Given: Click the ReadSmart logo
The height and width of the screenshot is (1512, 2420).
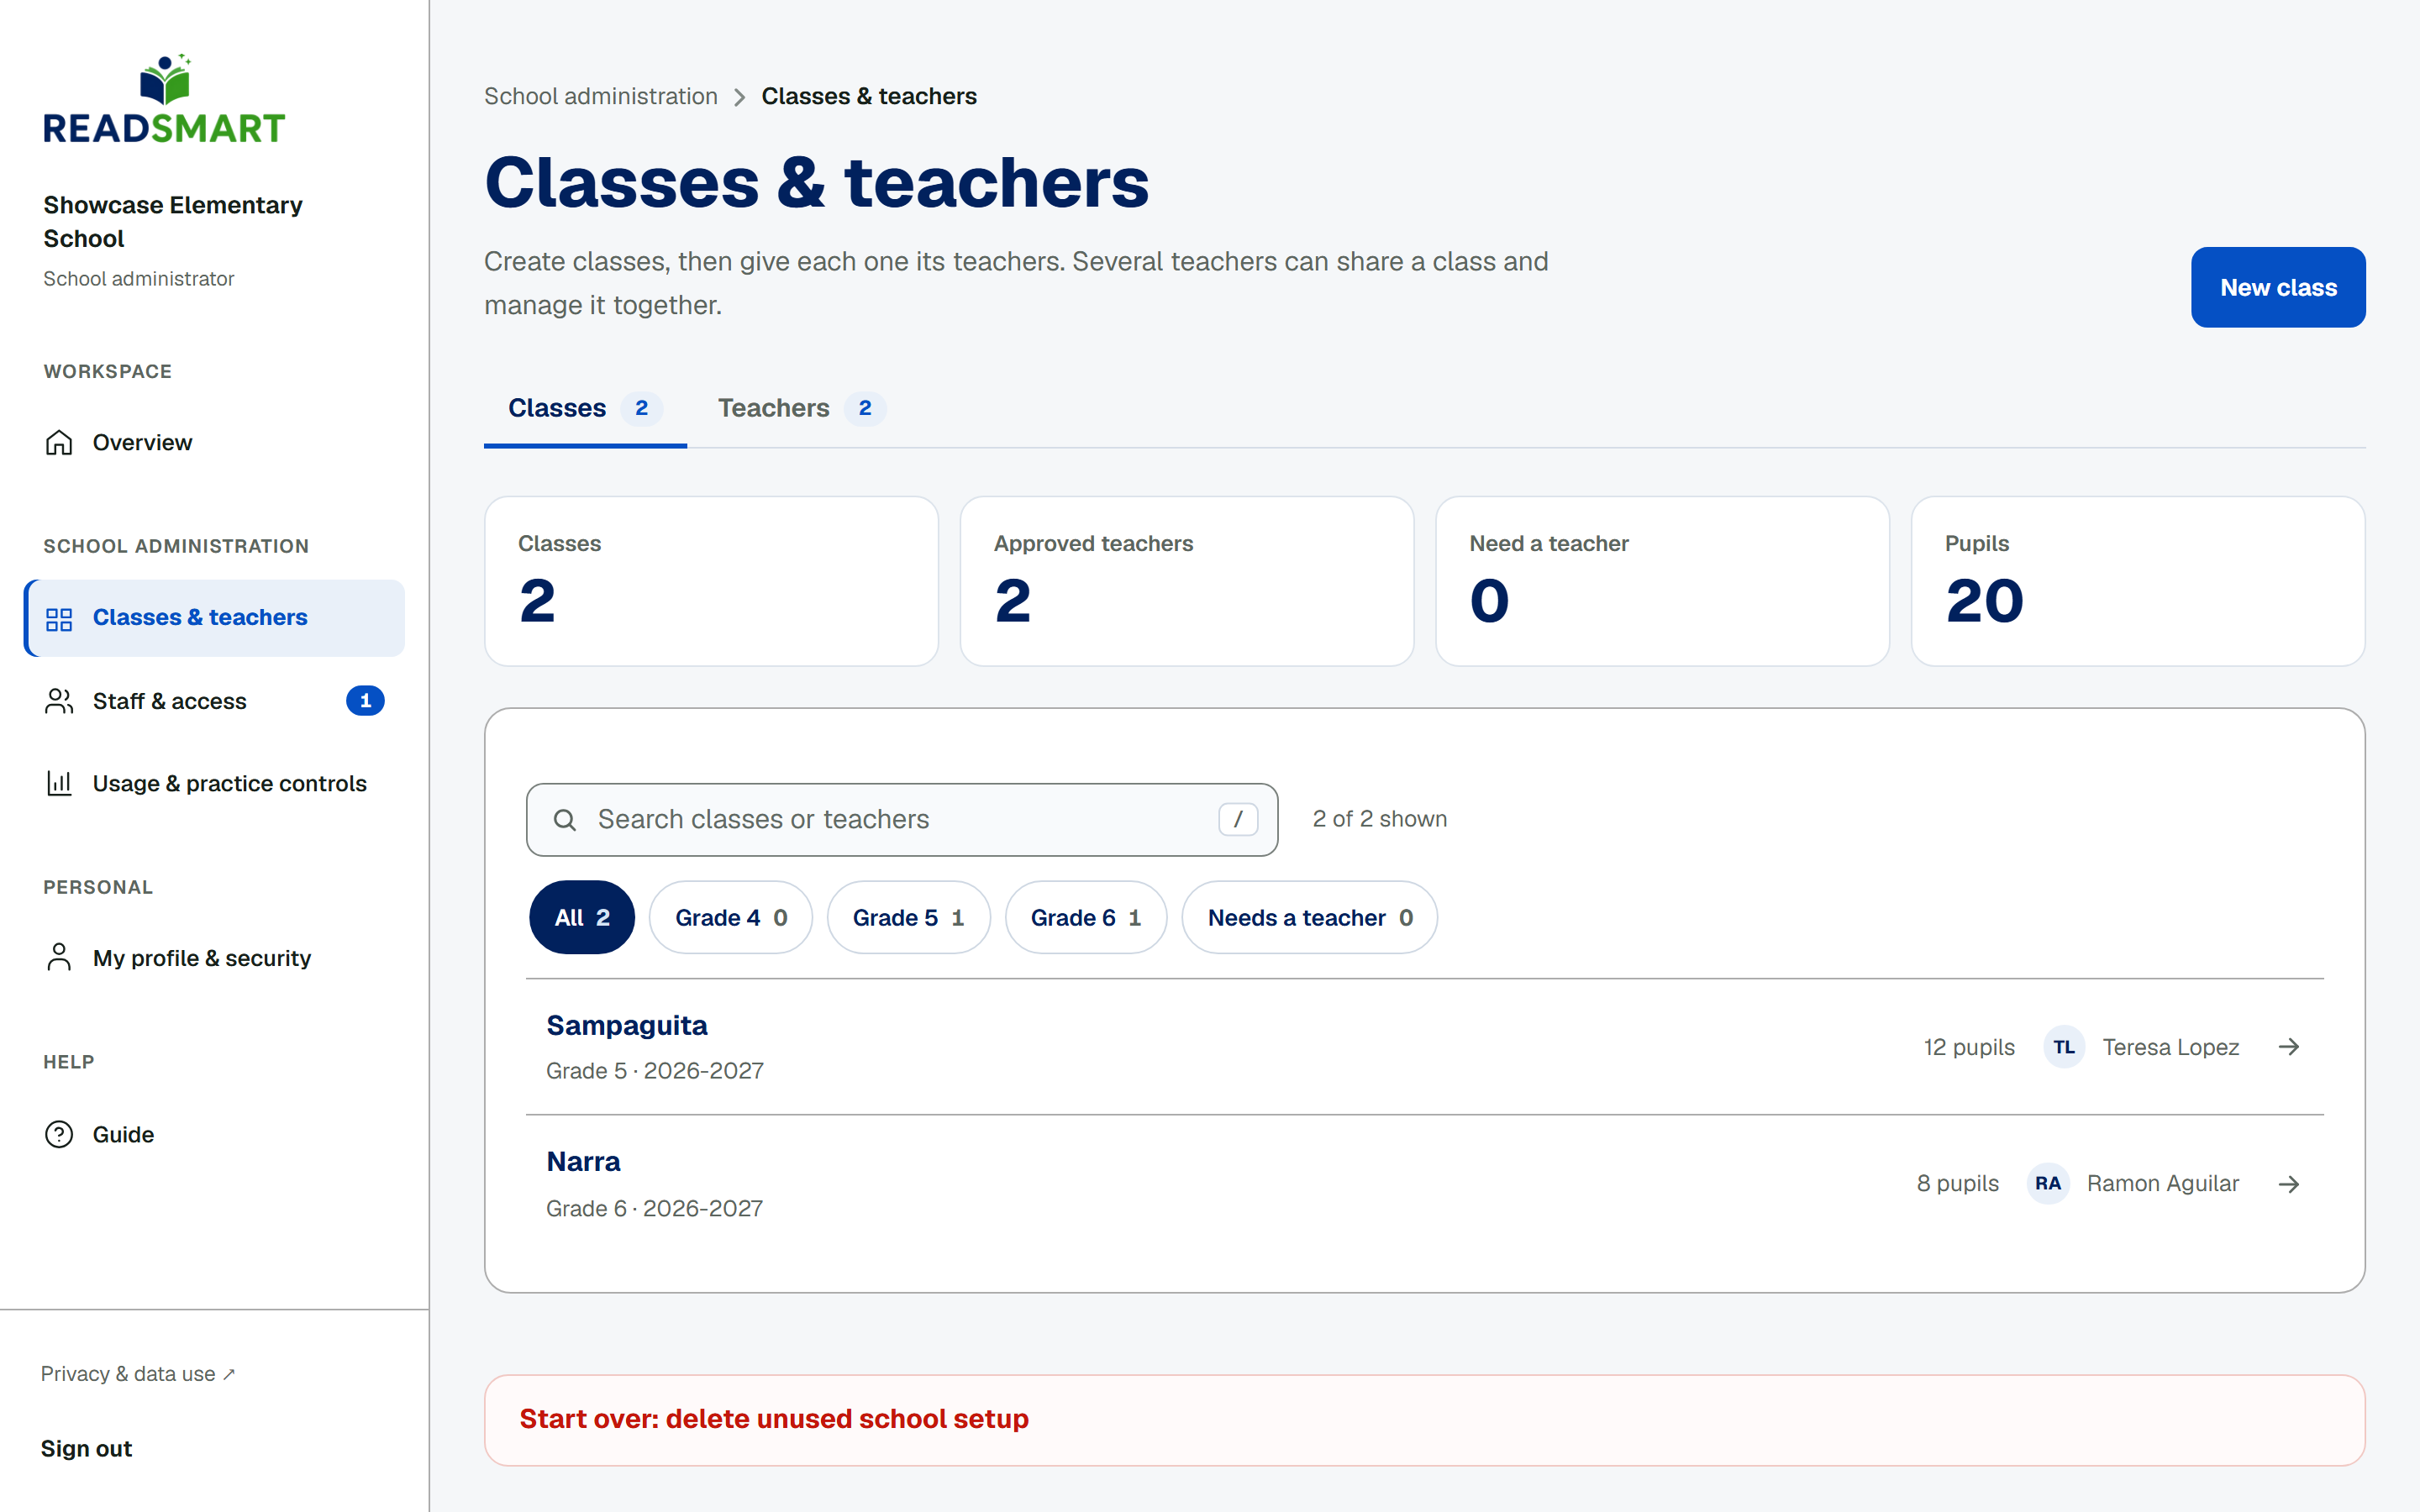Looking at the screenshot, I should click(164, 99).
